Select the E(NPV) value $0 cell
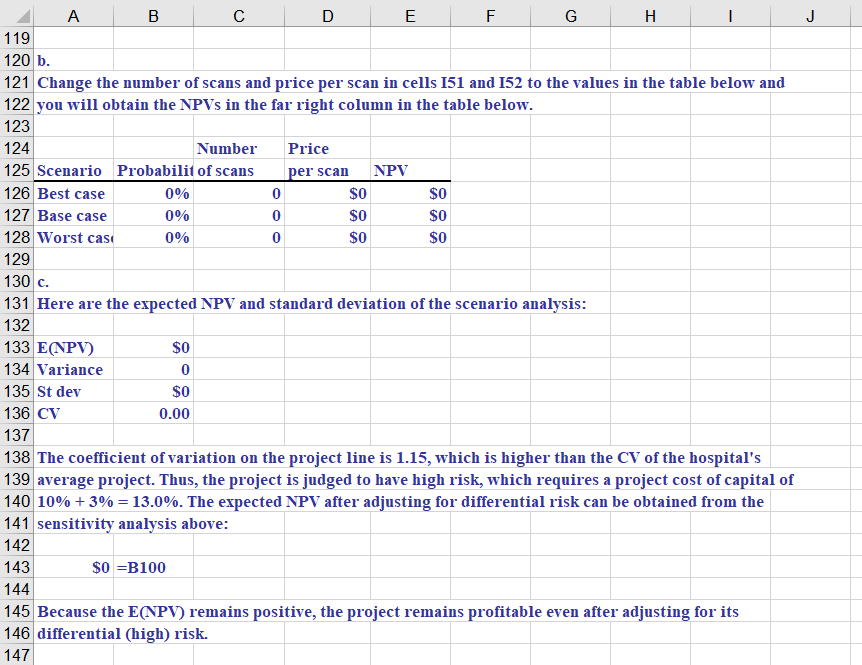This screenshot has width=862, height=665. (x=153, y=347)
